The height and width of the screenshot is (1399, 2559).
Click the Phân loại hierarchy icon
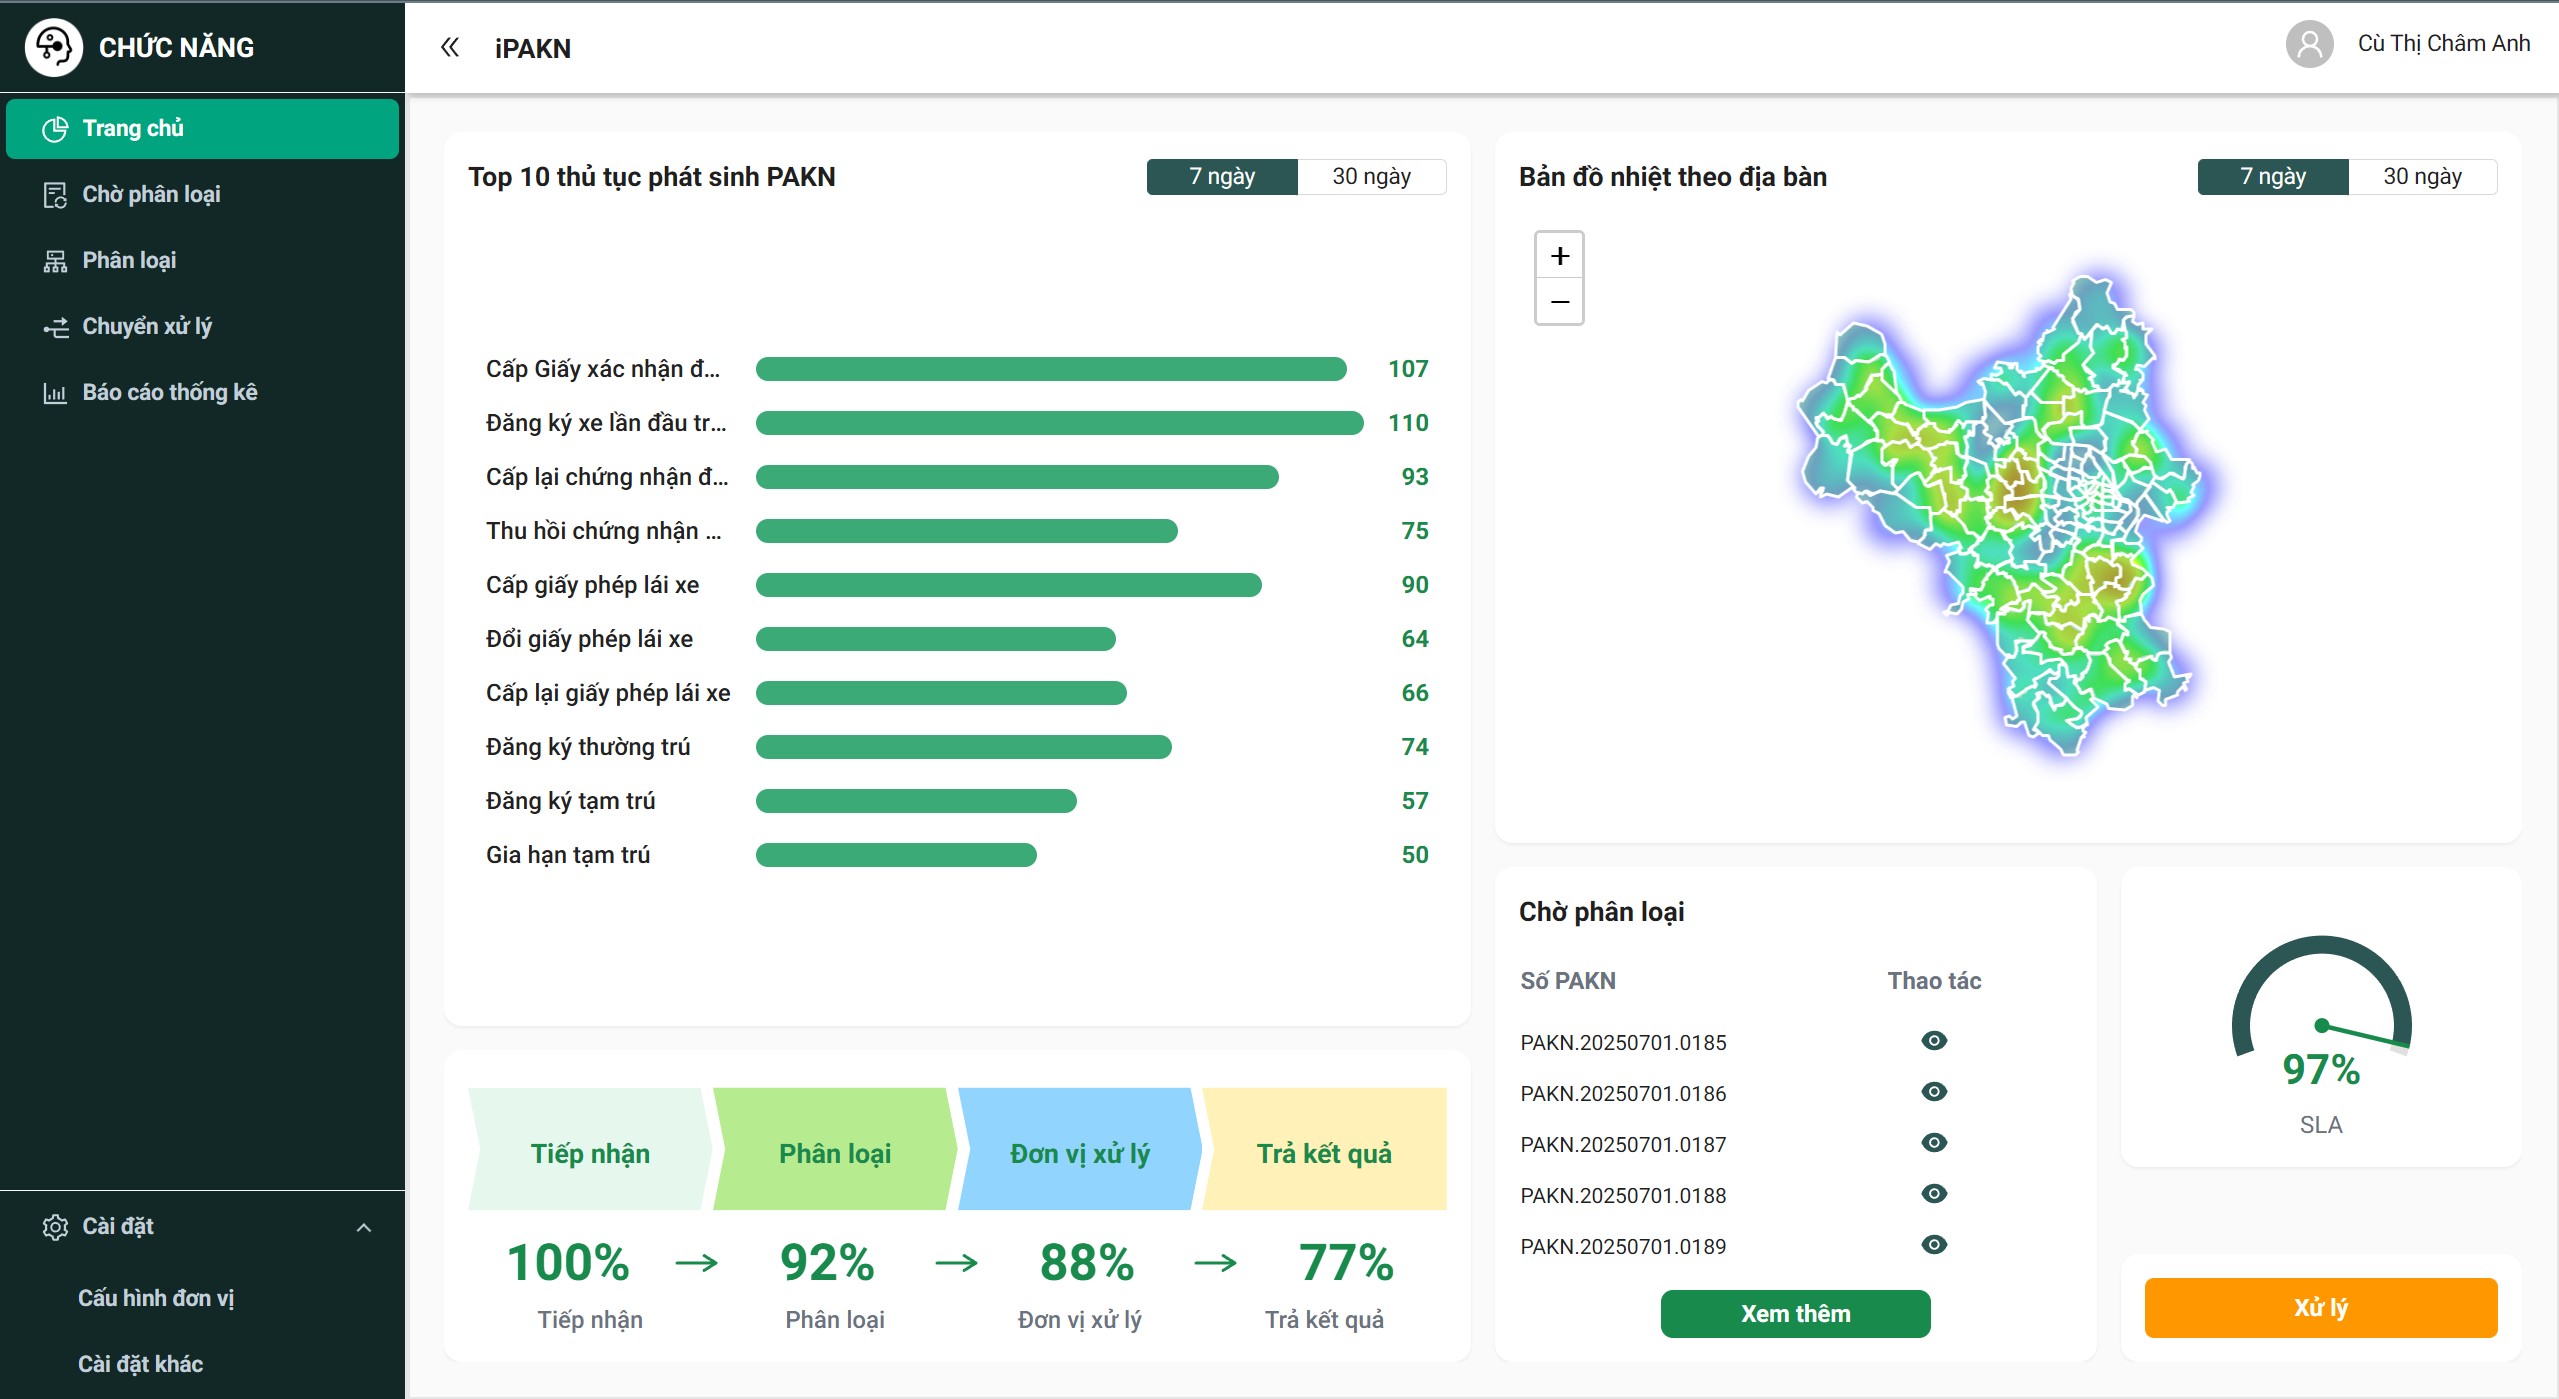[x=55, y=261]
